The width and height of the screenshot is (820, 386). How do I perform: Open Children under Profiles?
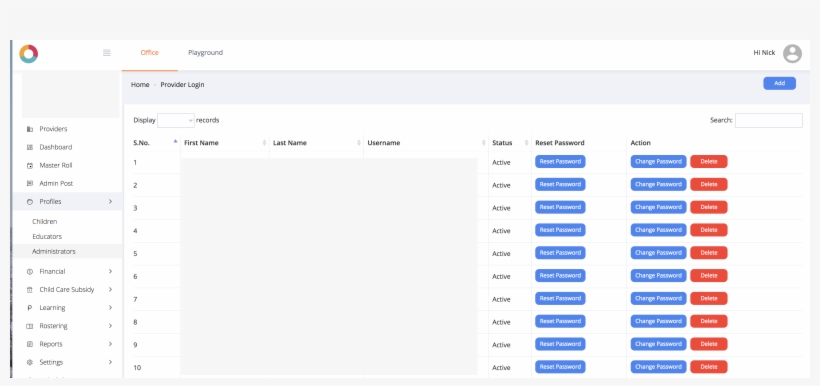click(x=44, y=222)
